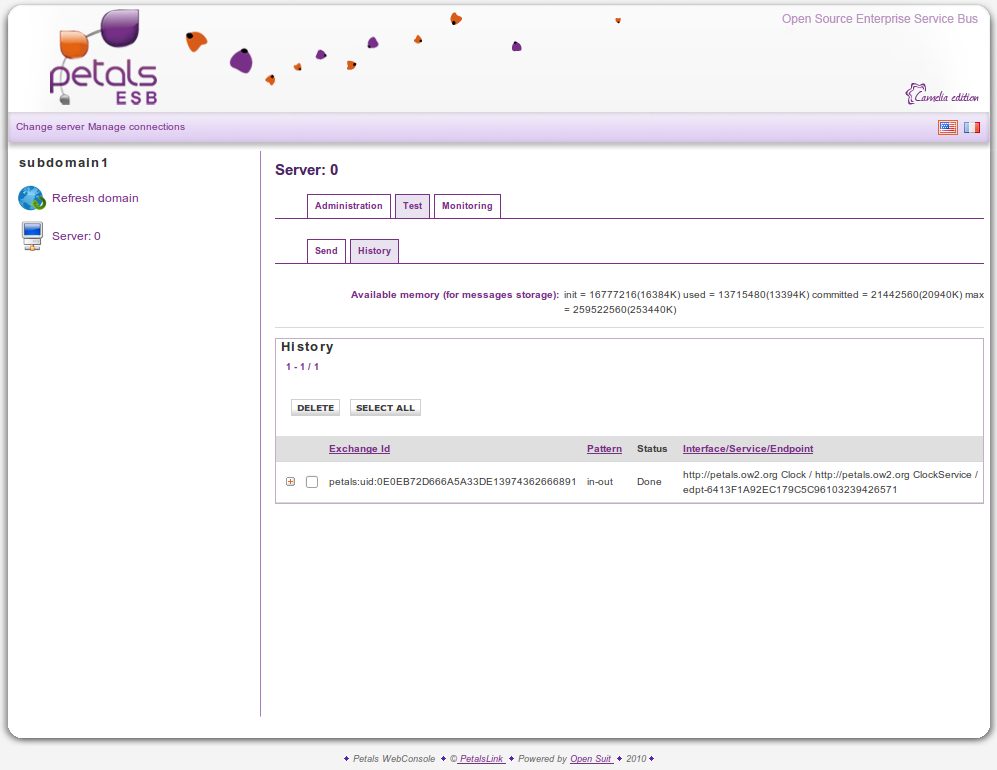Switch language with the US flag icon
This screenshot has width=997, height=770.
947,127
